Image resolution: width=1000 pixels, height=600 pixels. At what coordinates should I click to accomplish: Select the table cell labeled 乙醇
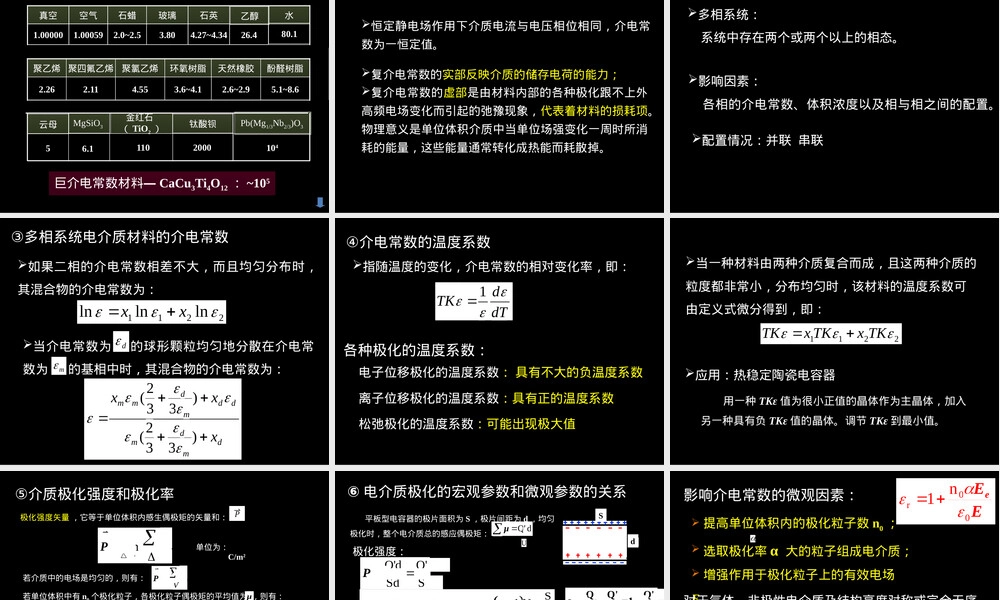249,15
